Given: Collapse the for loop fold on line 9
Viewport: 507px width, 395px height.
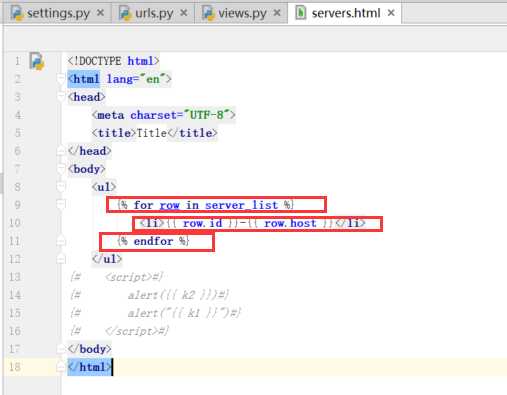Looking at the screenshot, I should 61,204.
